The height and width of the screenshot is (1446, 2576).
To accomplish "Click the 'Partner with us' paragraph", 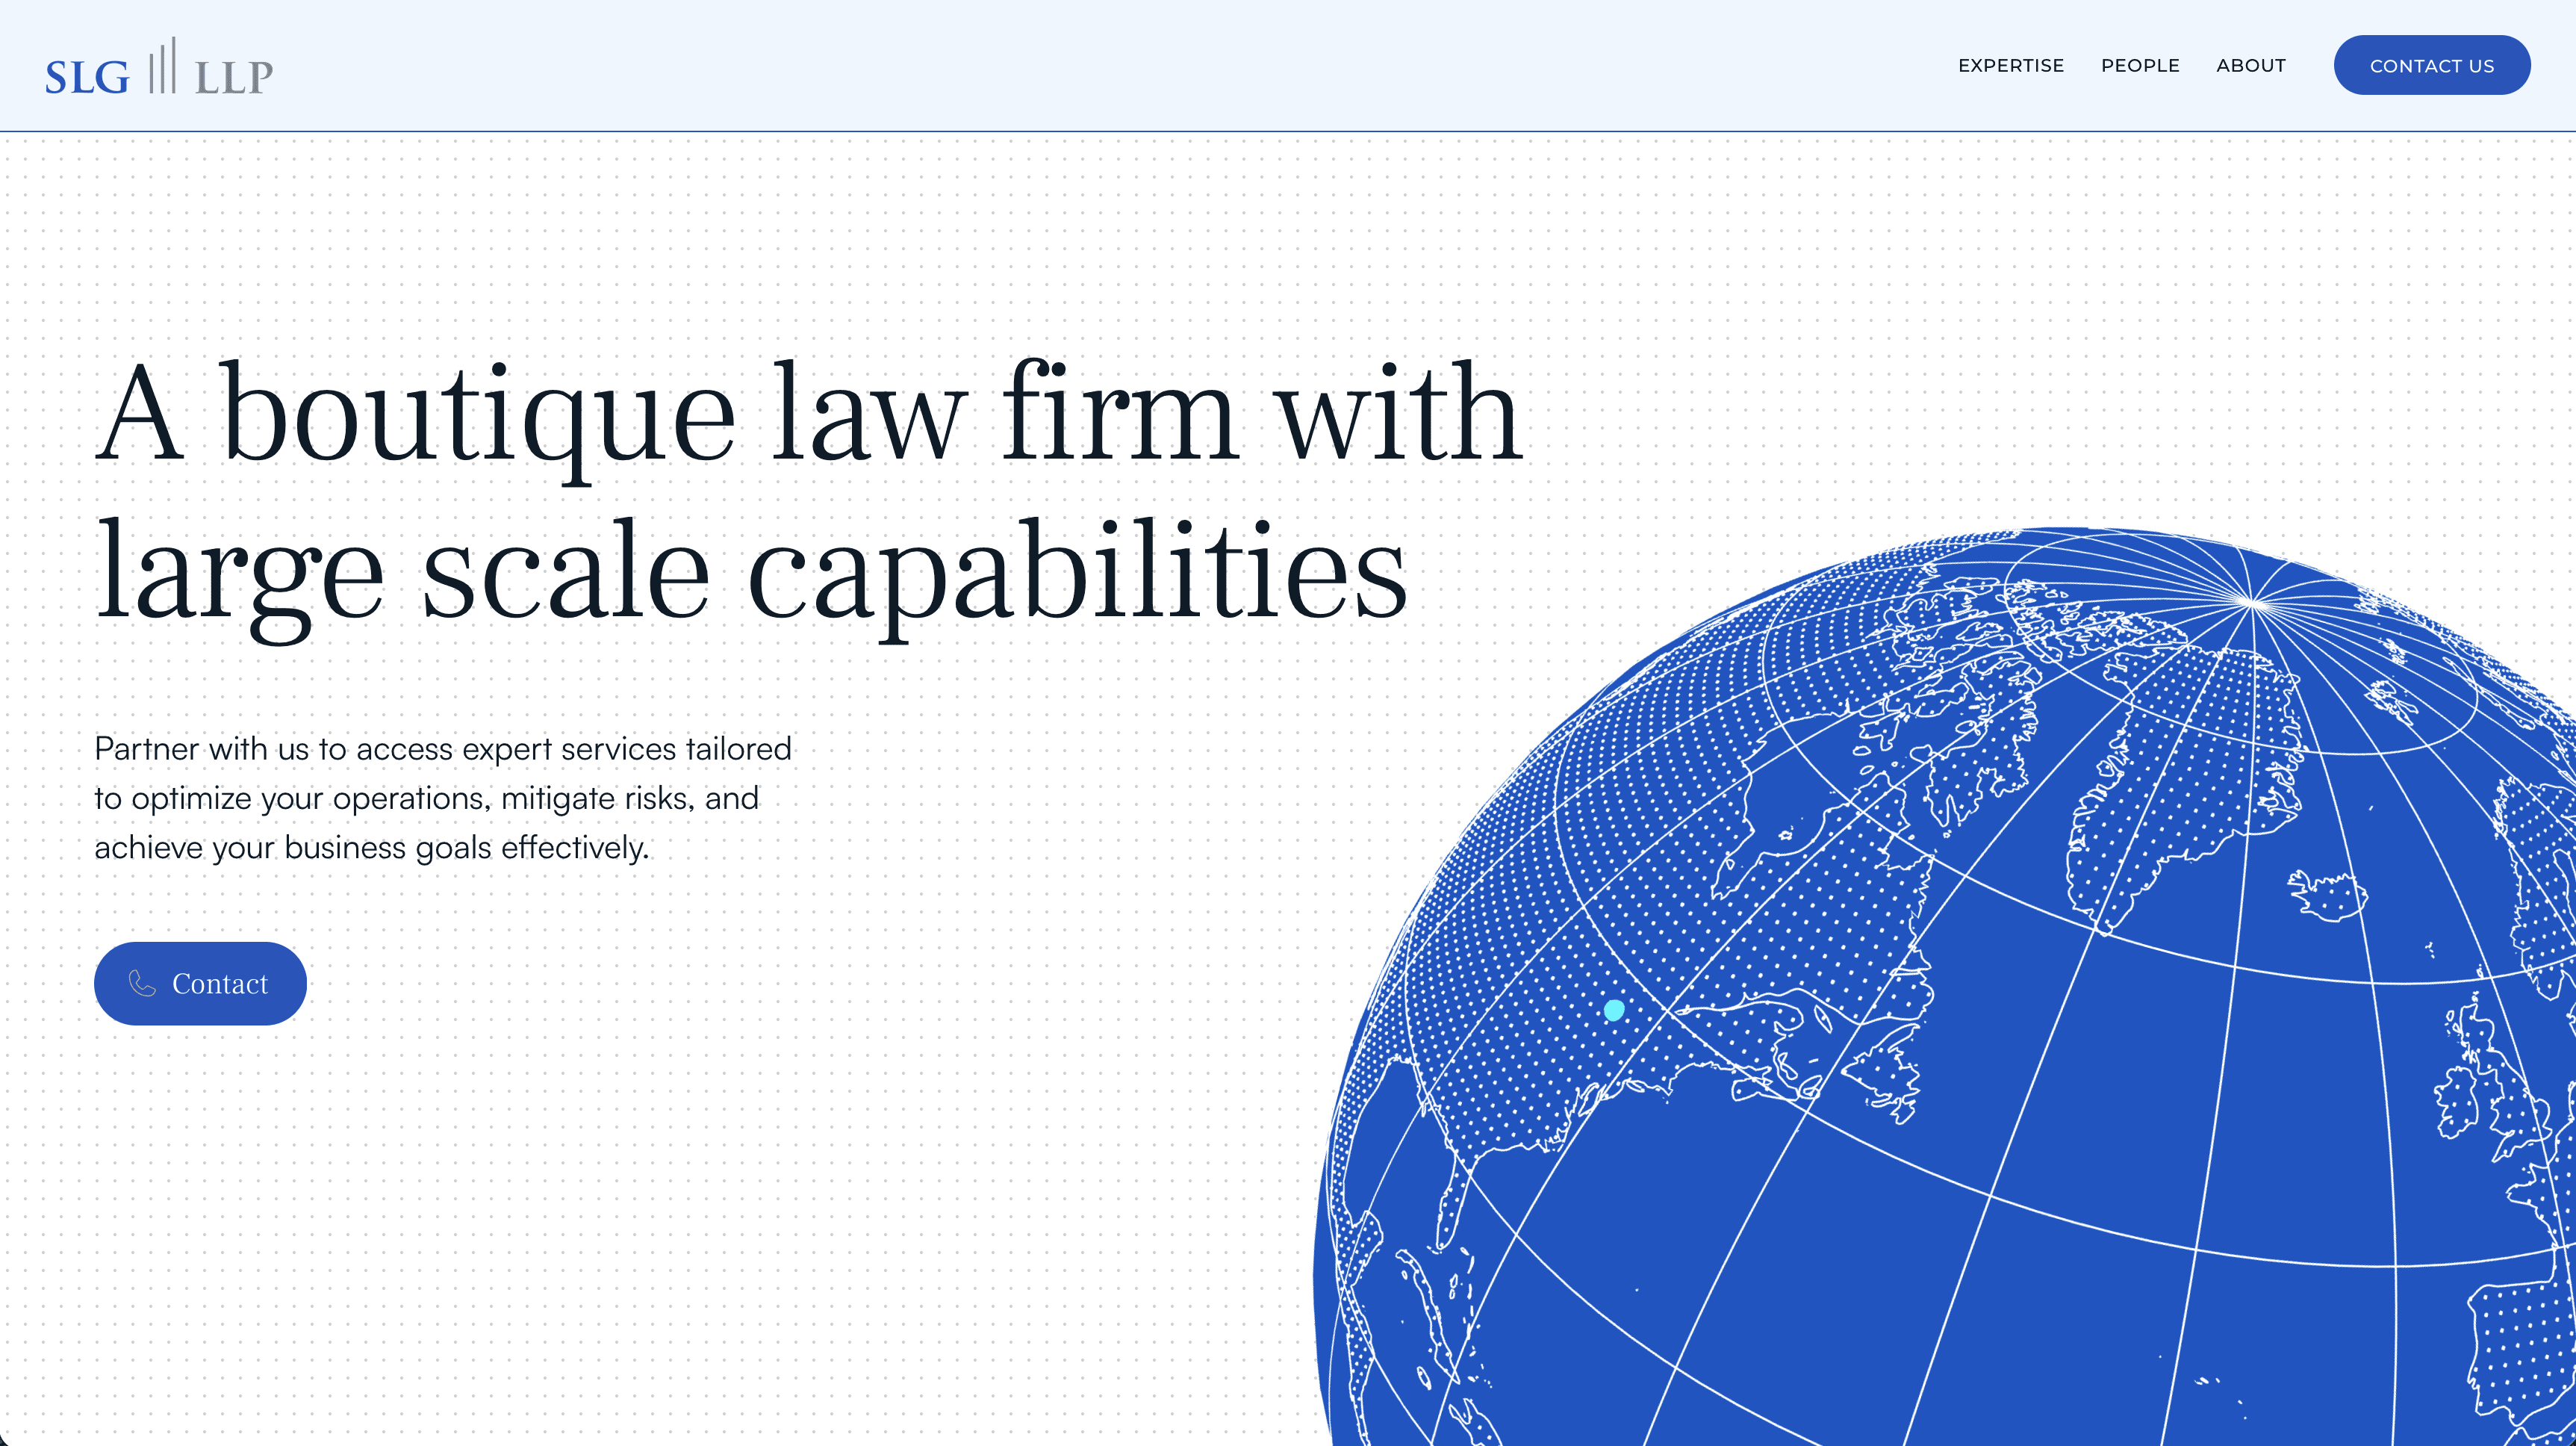I will coord(443,797).
